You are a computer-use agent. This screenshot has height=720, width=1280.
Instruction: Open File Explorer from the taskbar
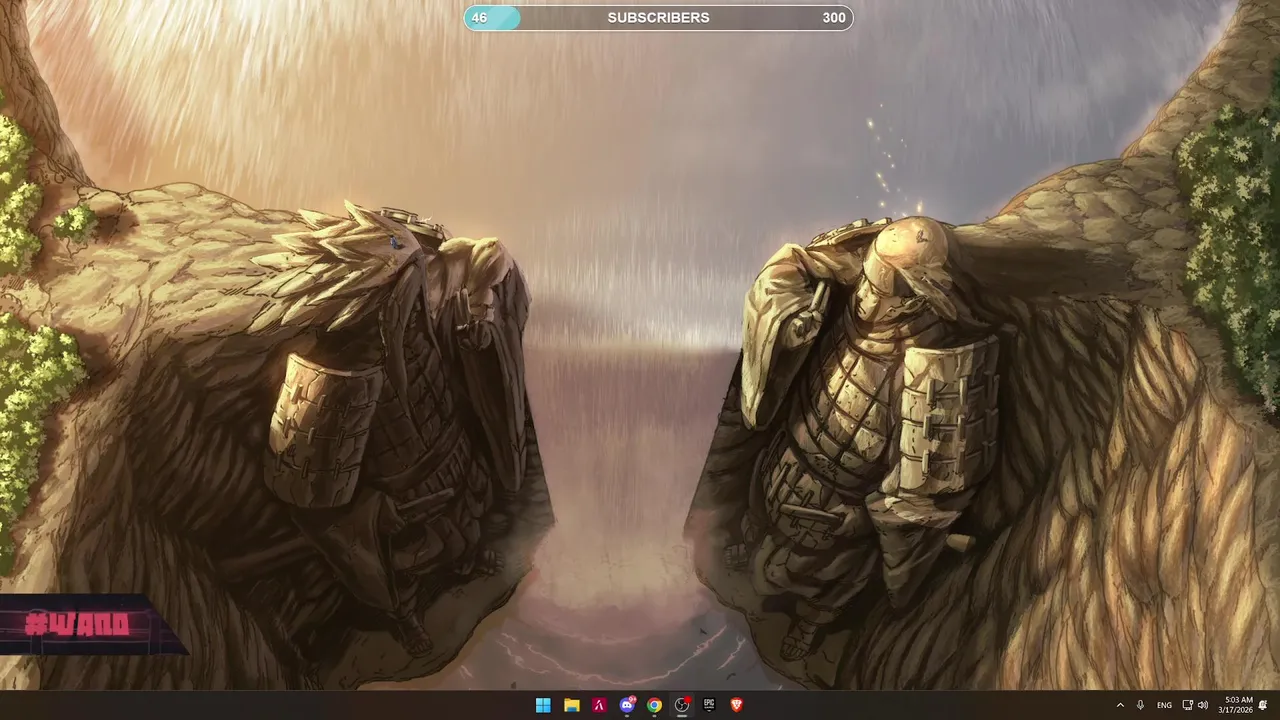click(x=571, y=705)
